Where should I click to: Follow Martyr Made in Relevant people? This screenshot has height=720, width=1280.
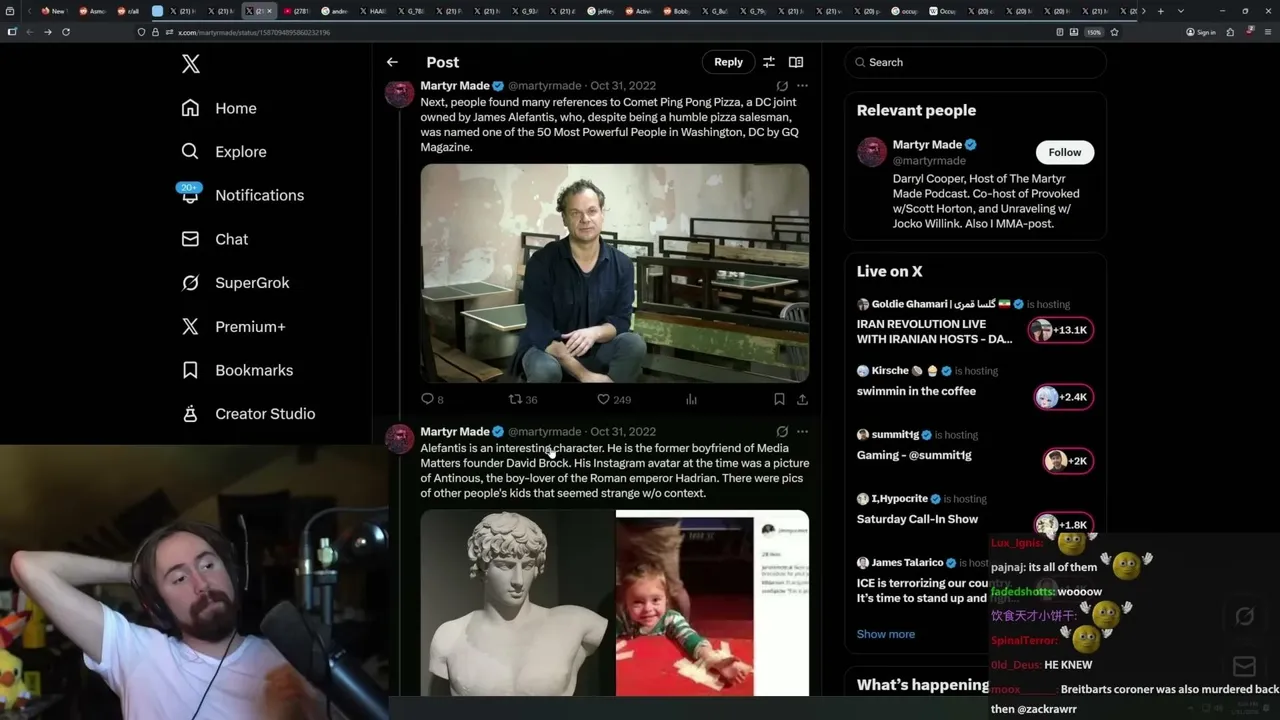pyautogui.click(x=1064, y=152)
